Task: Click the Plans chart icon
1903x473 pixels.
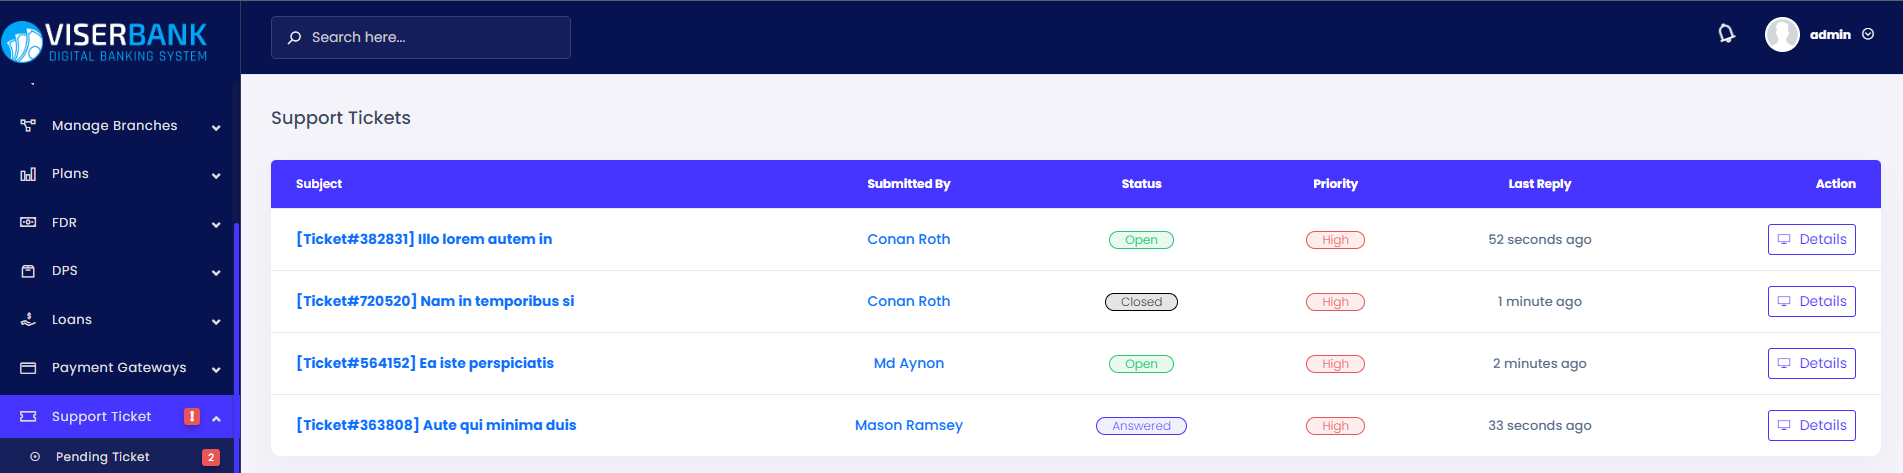Action: pos(28,174)
